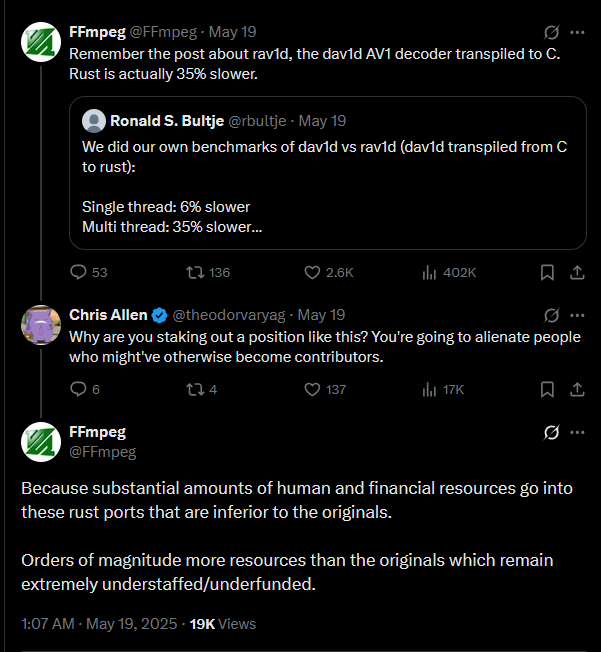Viewport: 601px width, 652px height.
Task: Like the FFmpeg tweet with 2.6K likes
Action: coord(328,272)
